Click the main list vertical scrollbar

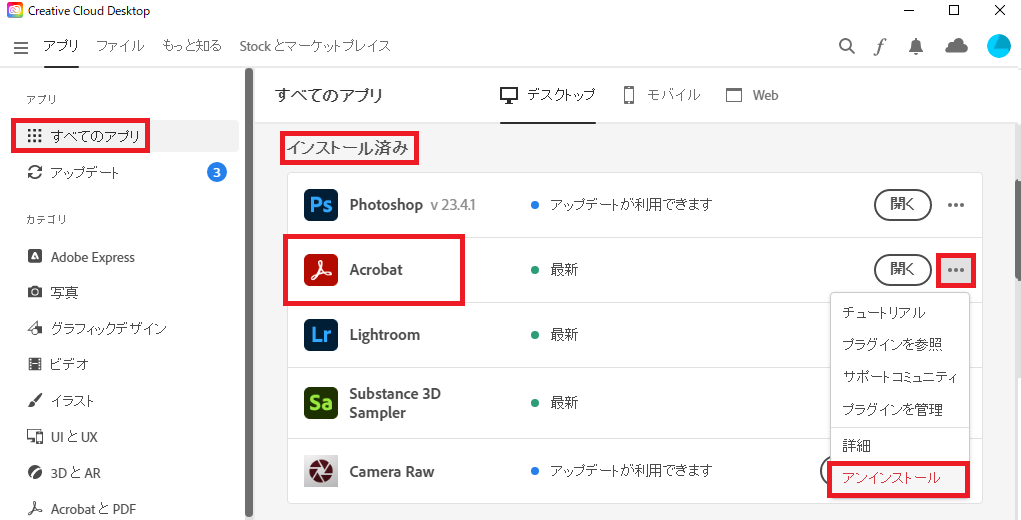point(1018,230)
